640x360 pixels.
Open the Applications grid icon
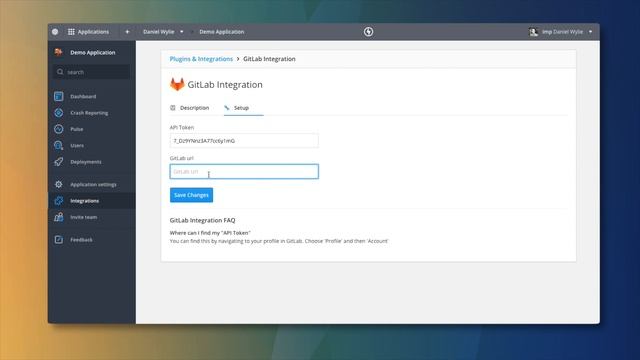pyautogui.click(x=71, y=32)
